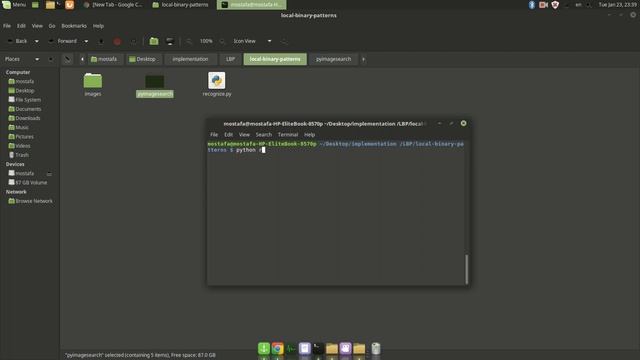The width and height of the screenshot is (640, 360).
Task: Open the Terminal menu in terminal window
Action: pos(288,134)
